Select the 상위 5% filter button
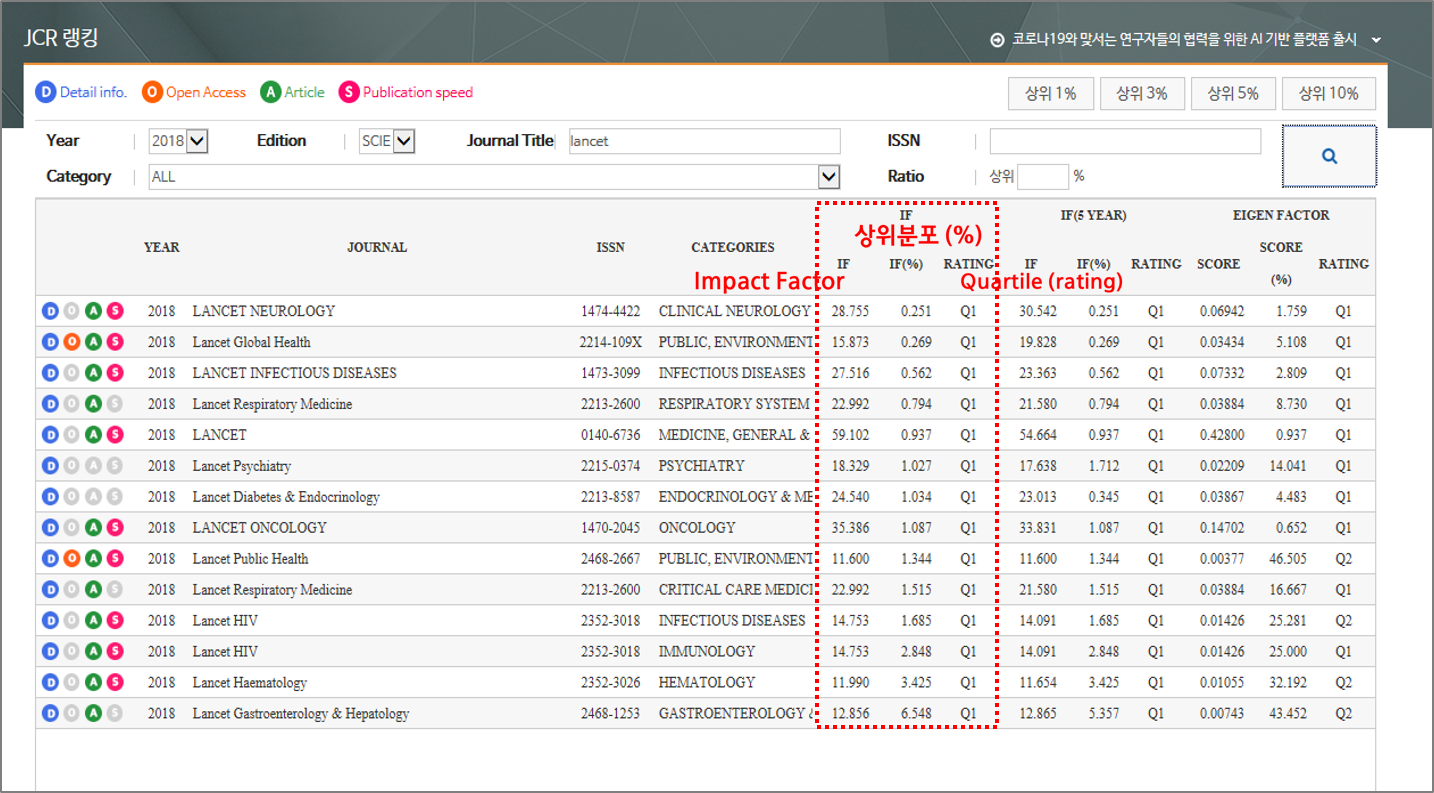Image resolution: width=1434 pixels, height=793 pixels. coord(1232,94)
